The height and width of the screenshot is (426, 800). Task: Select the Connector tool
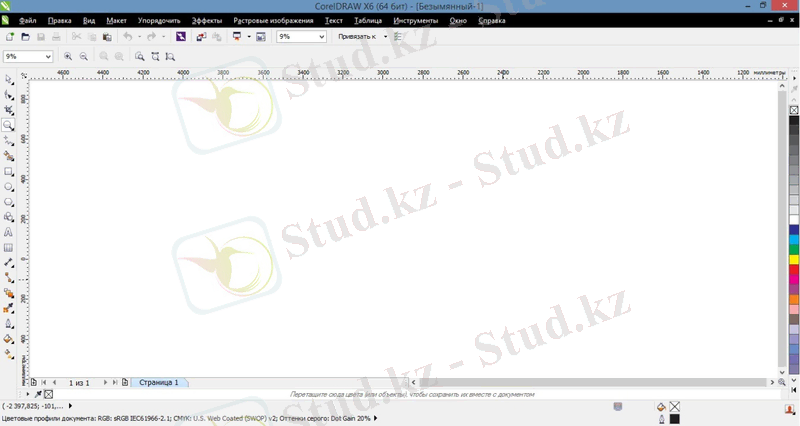point(8,278)
